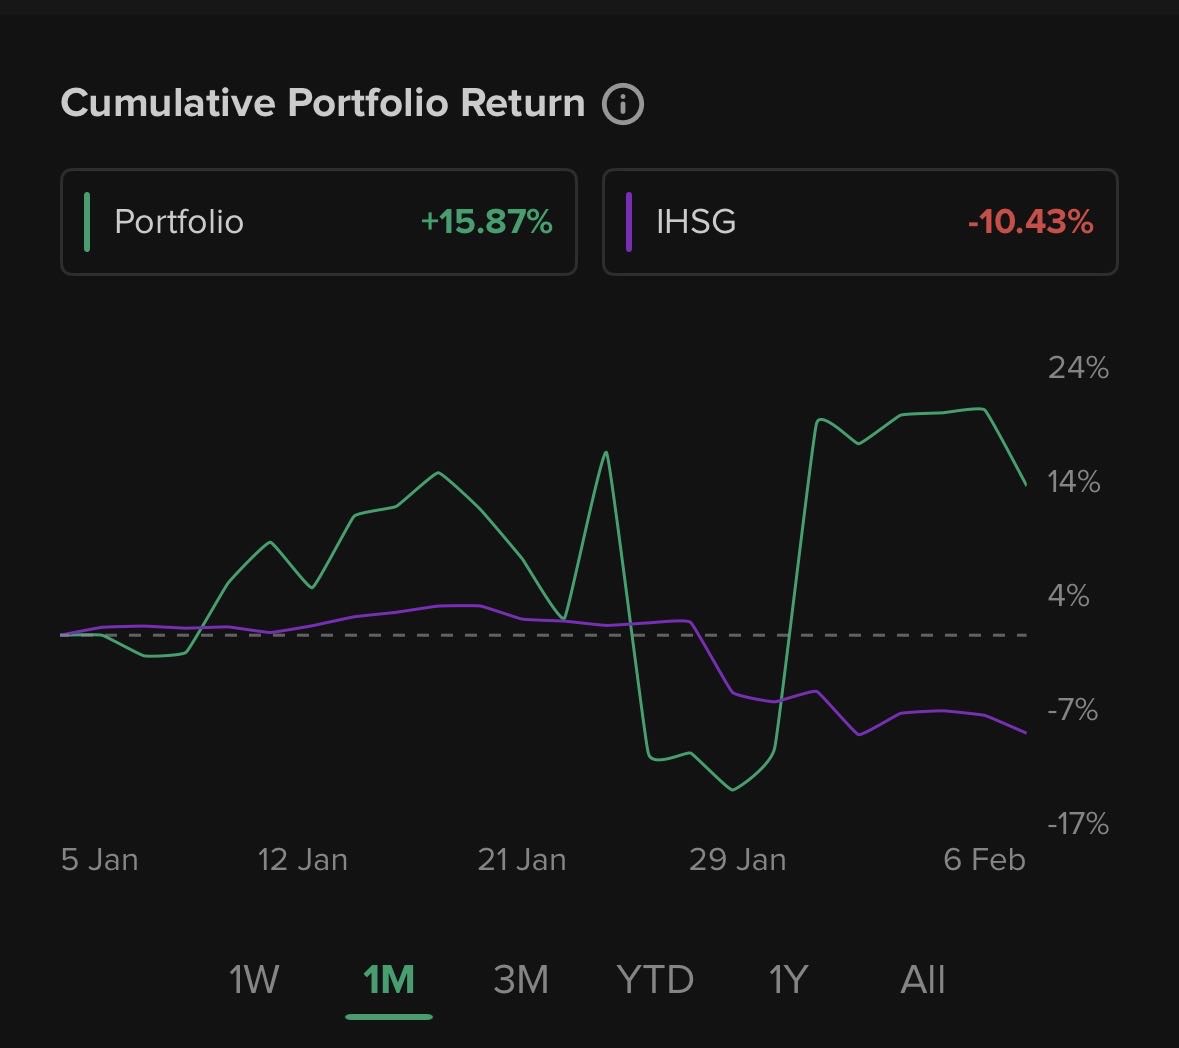Click the purple IHSG legend bar
The width and height of the screenshot is (1179, 1048).
(629, 221)
